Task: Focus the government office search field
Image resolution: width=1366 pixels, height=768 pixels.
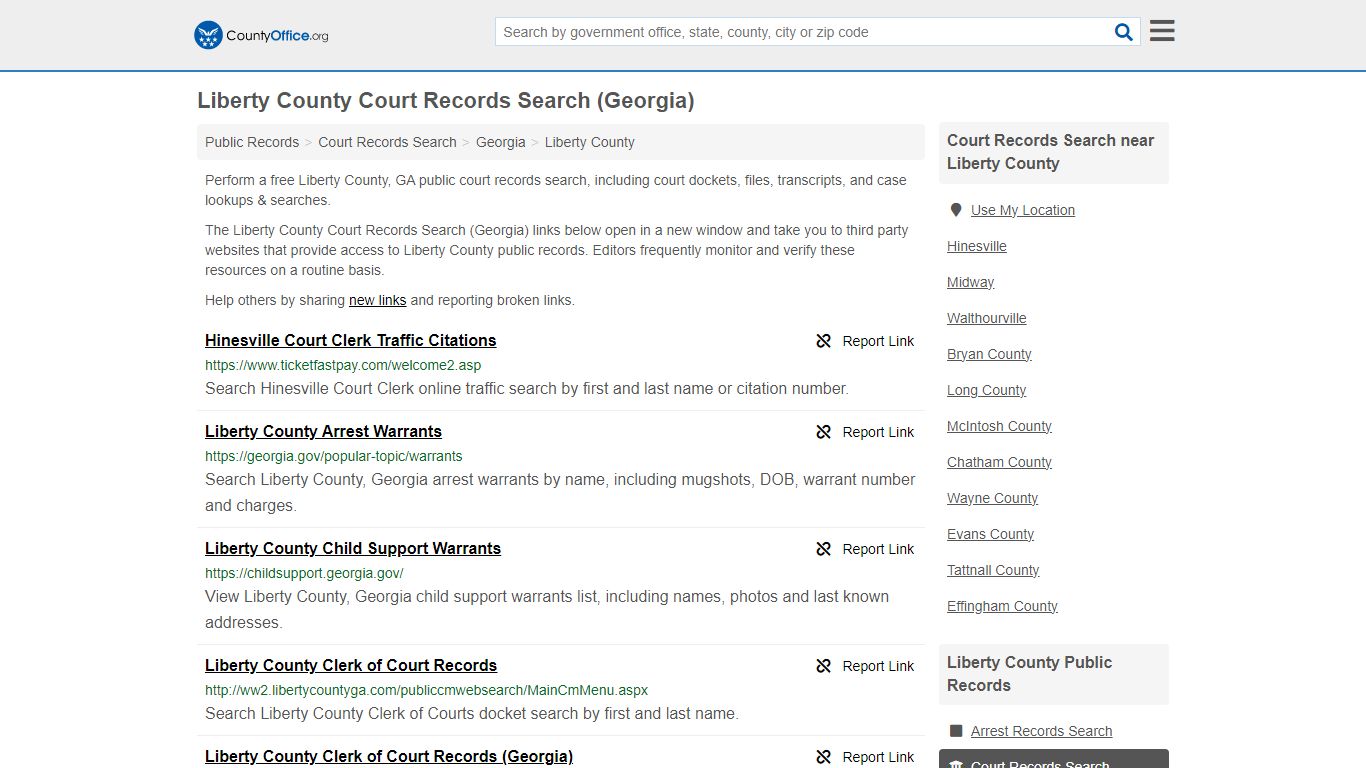Action: pos(804,32)
